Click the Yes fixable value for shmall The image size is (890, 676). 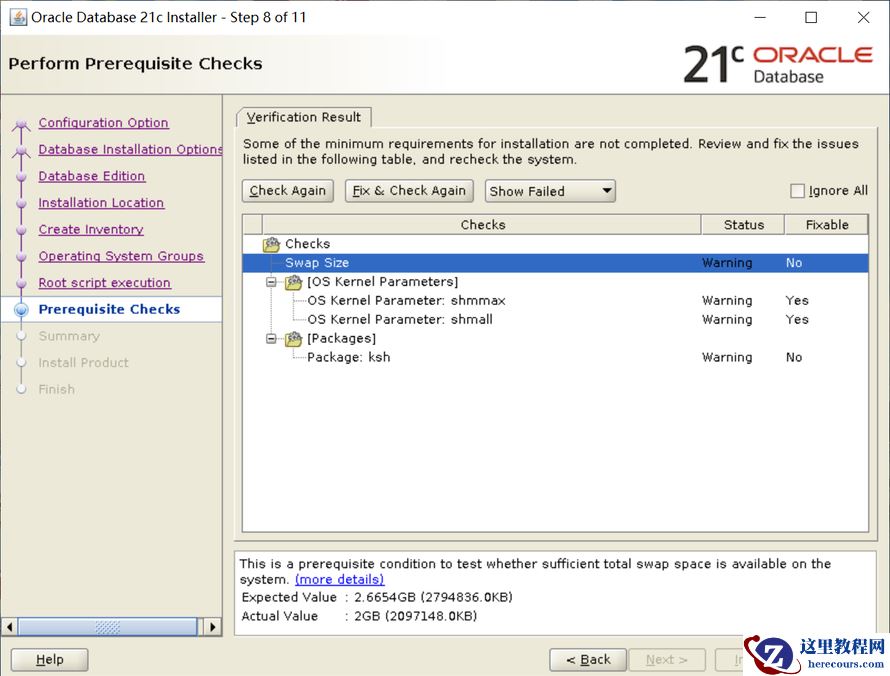pyautogui.click(x=797, y=320)
